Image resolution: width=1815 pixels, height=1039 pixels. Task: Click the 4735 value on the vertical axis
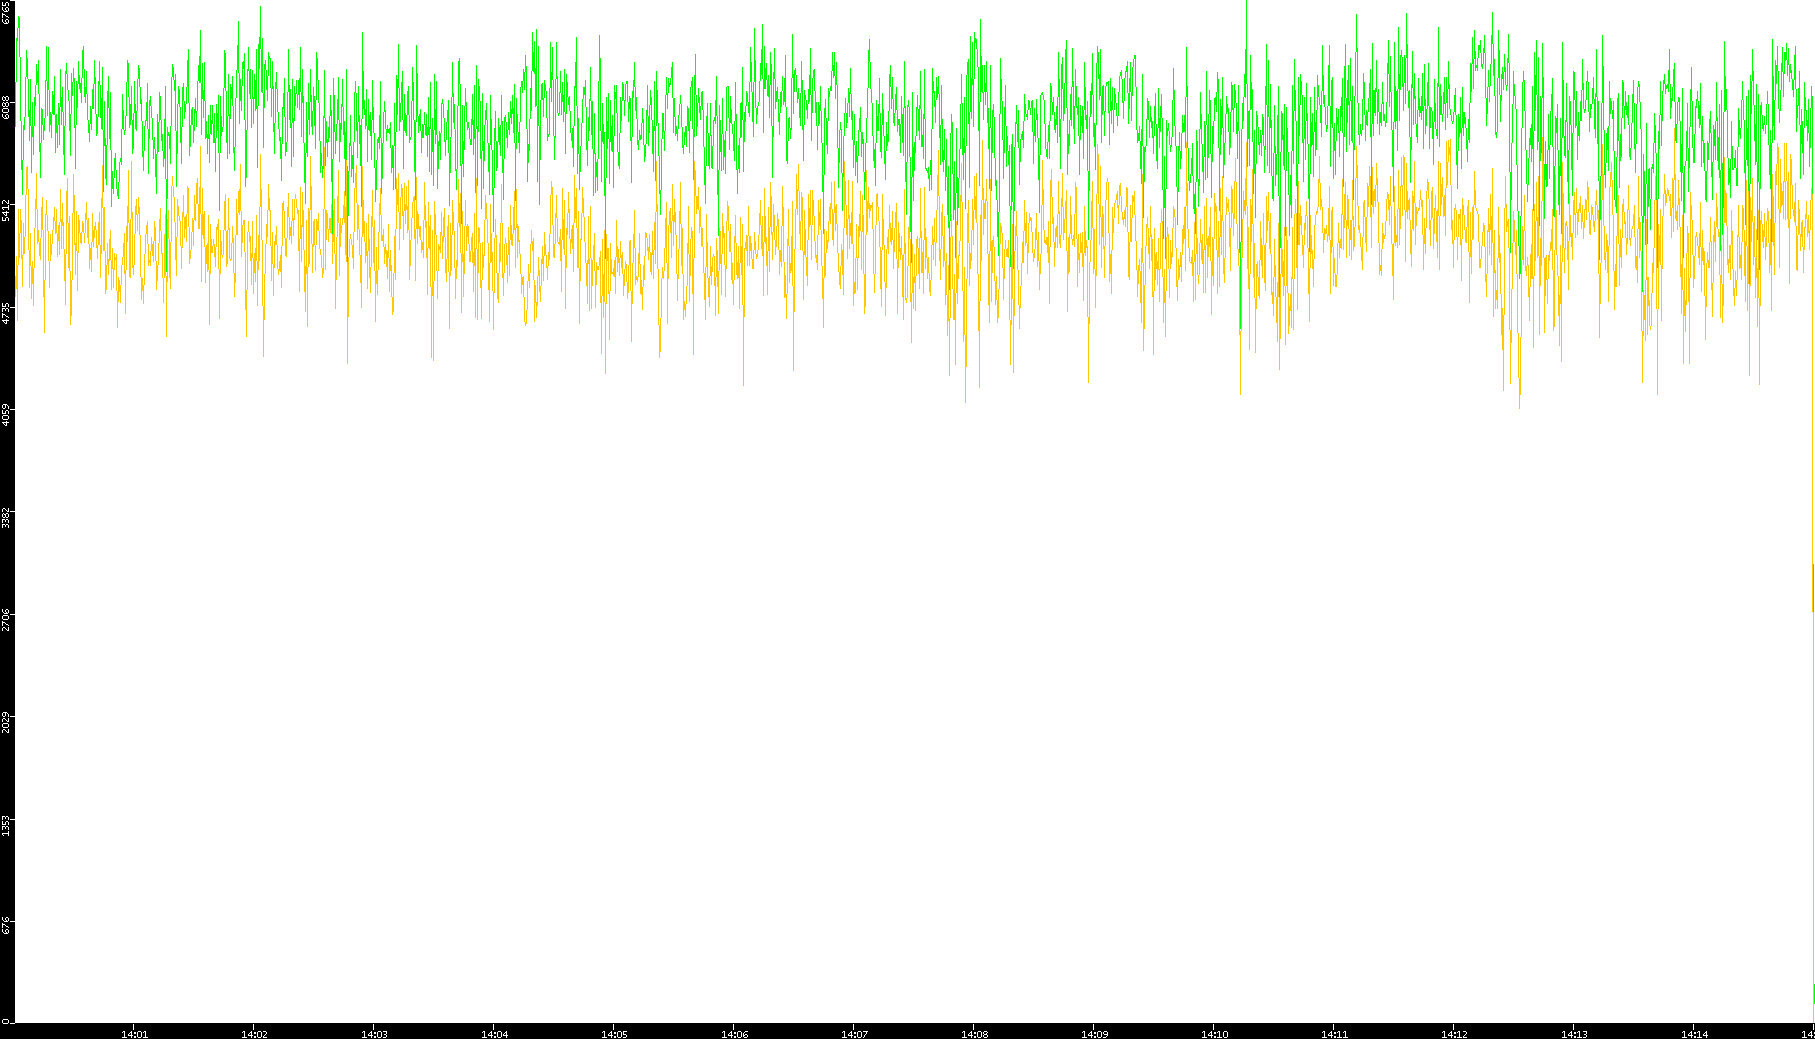[x=6, y=313]
